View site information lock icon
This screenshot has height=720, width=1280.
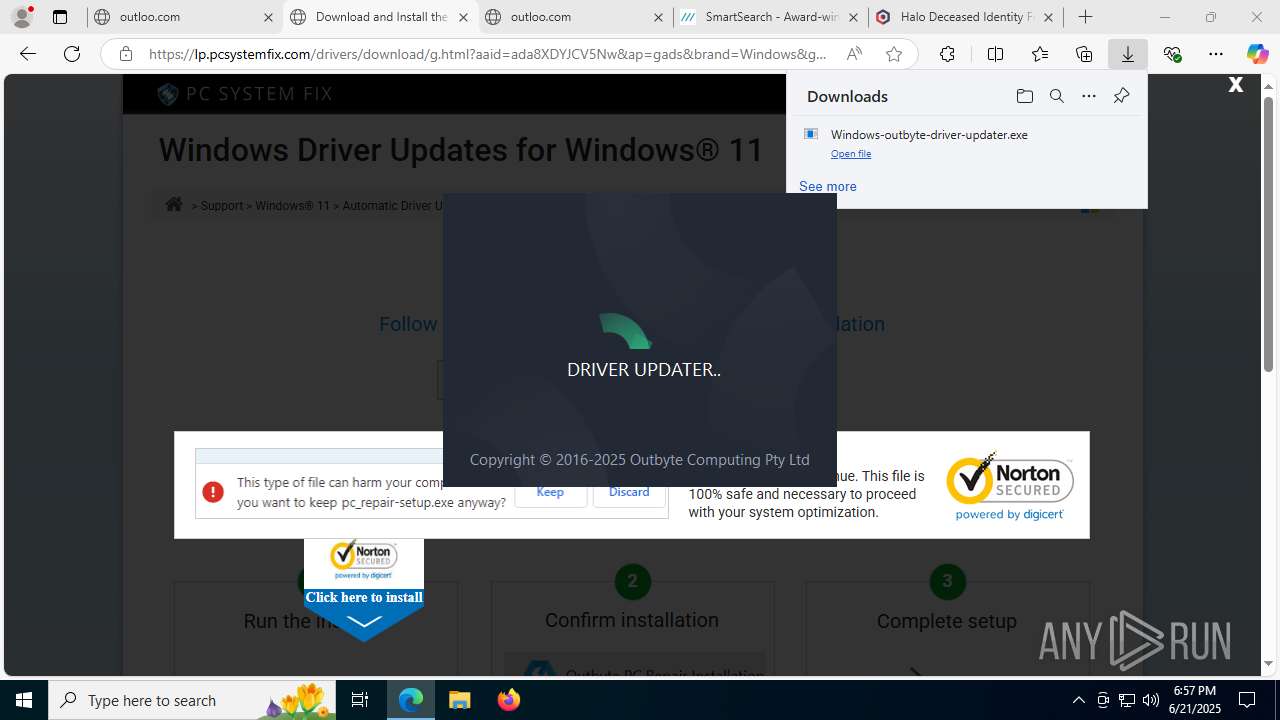126,54
